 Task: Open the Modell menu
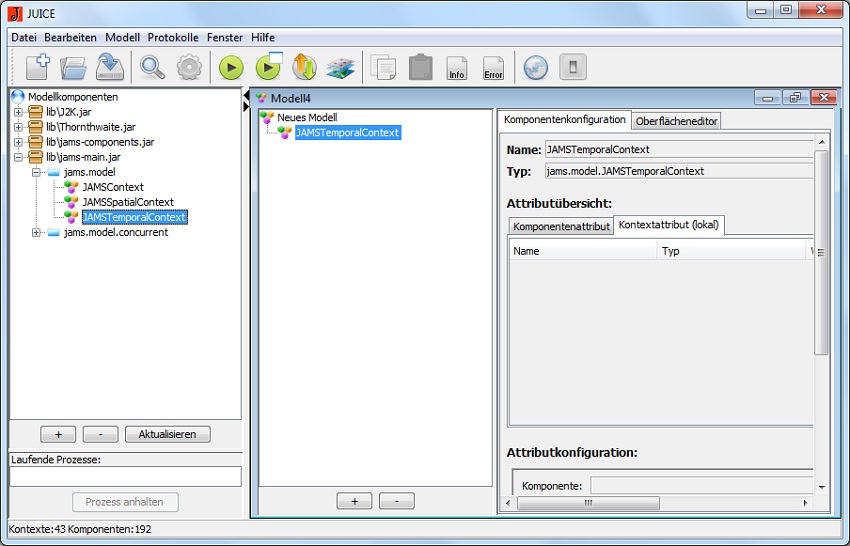pyautogui.click(x=122, y=37)
